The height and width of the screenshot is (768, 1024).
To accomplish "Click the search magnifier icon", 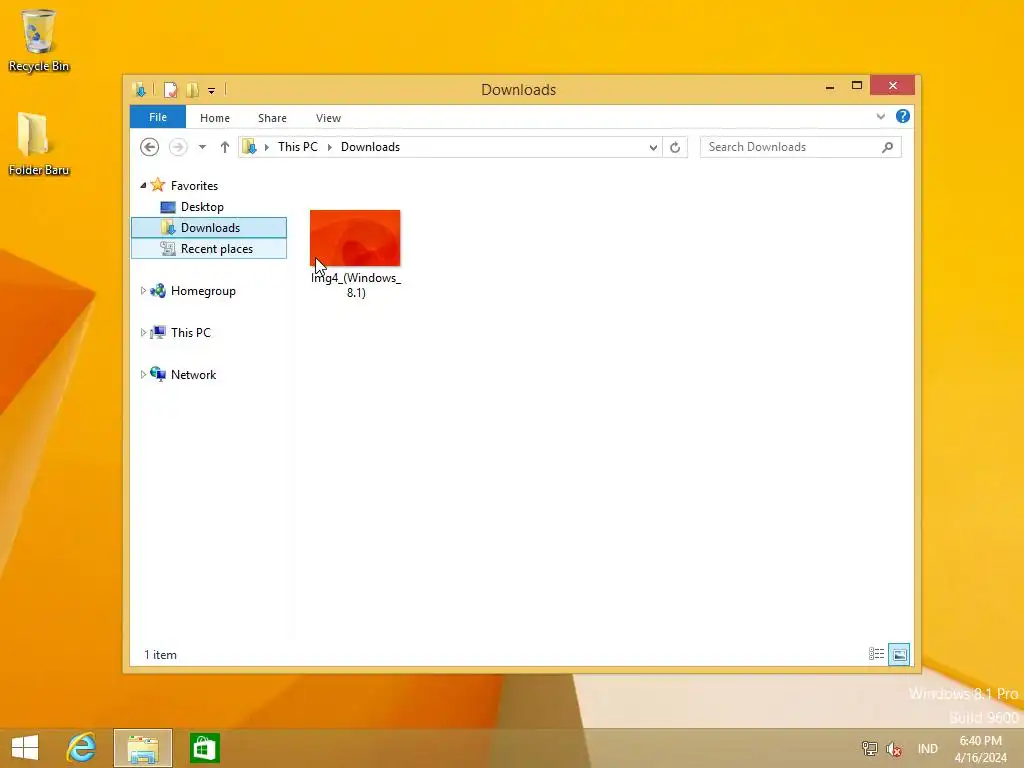I will point(887,147).
